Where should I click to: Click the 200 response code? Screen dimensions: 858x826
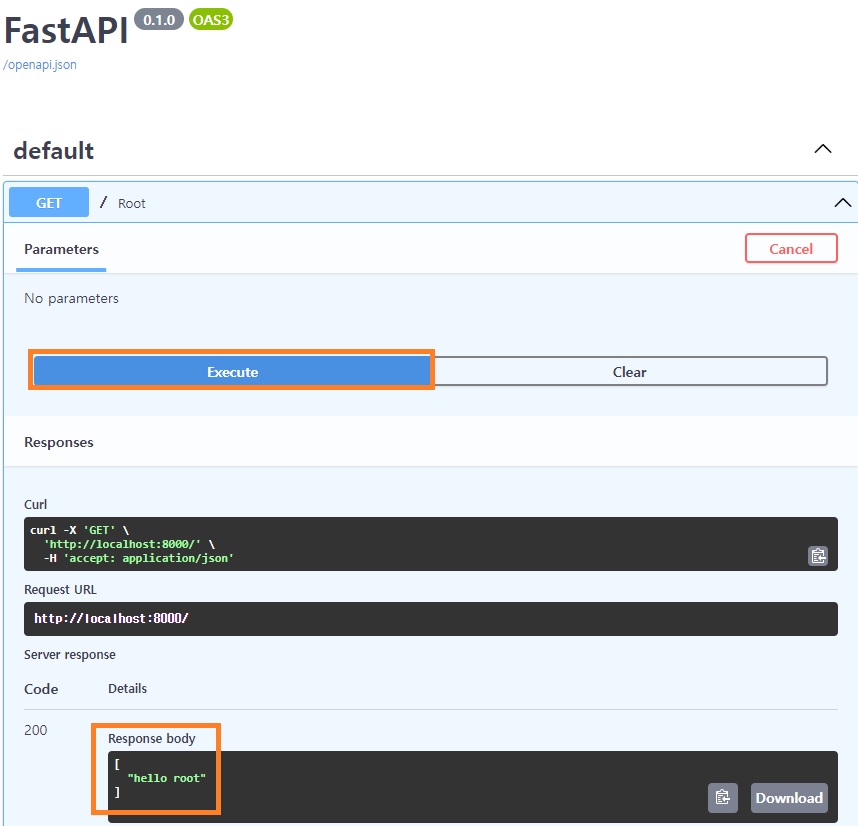pyautogui.click(x=36, y=730)
